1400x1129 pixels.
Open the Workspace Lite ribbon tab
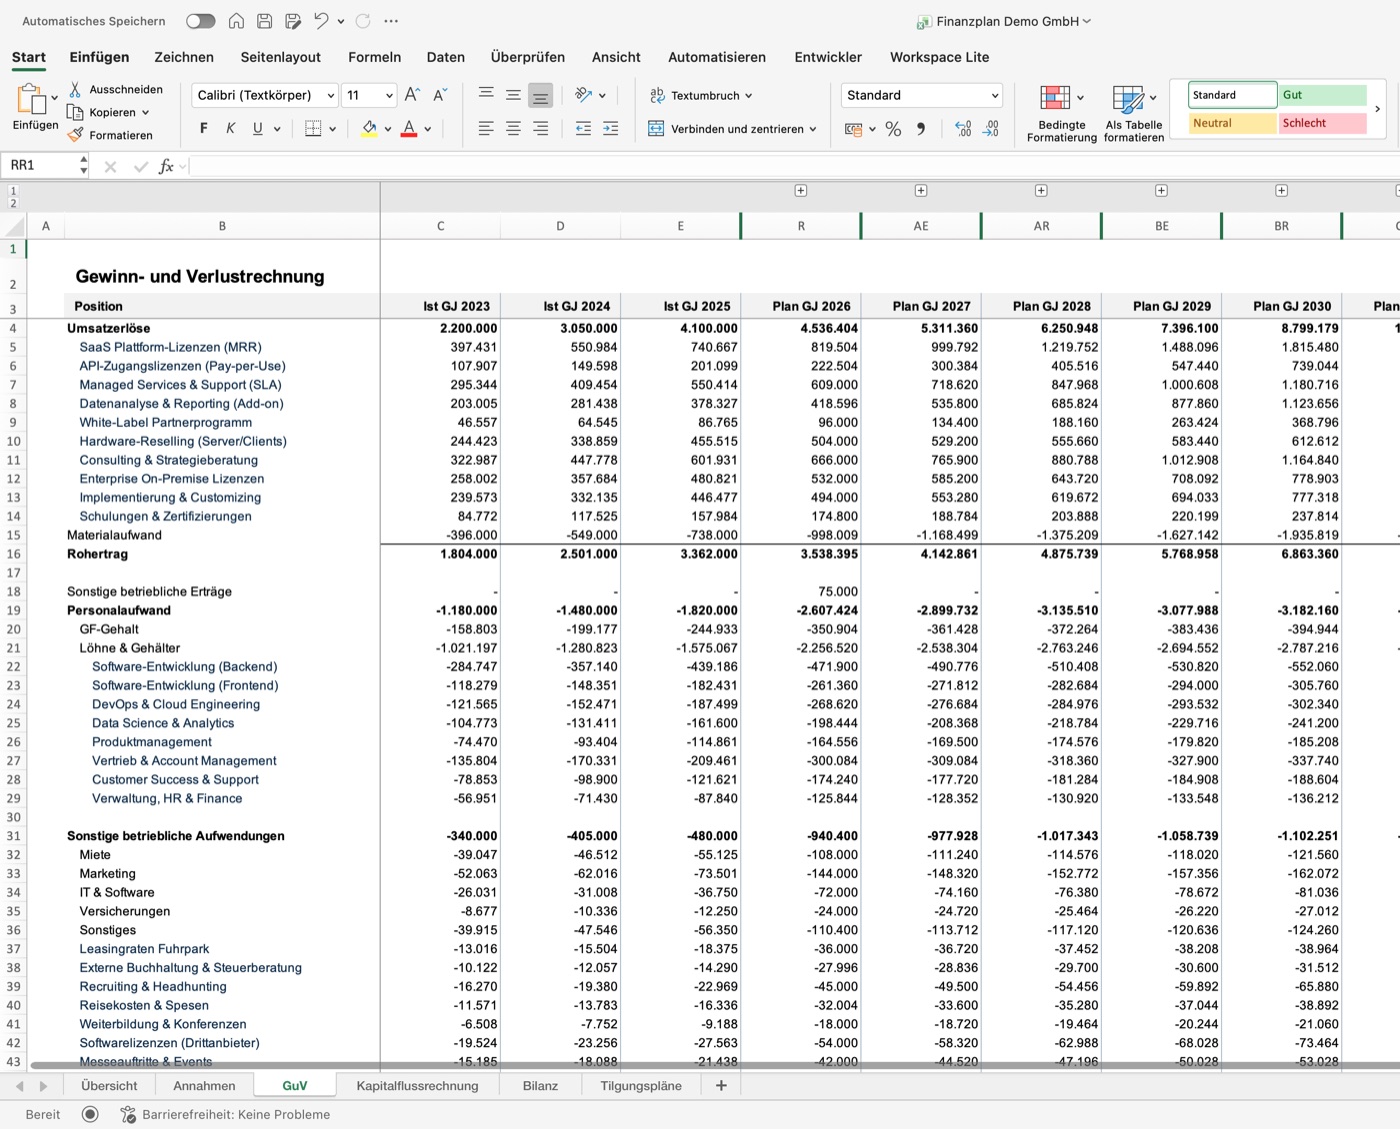[940, 57]
